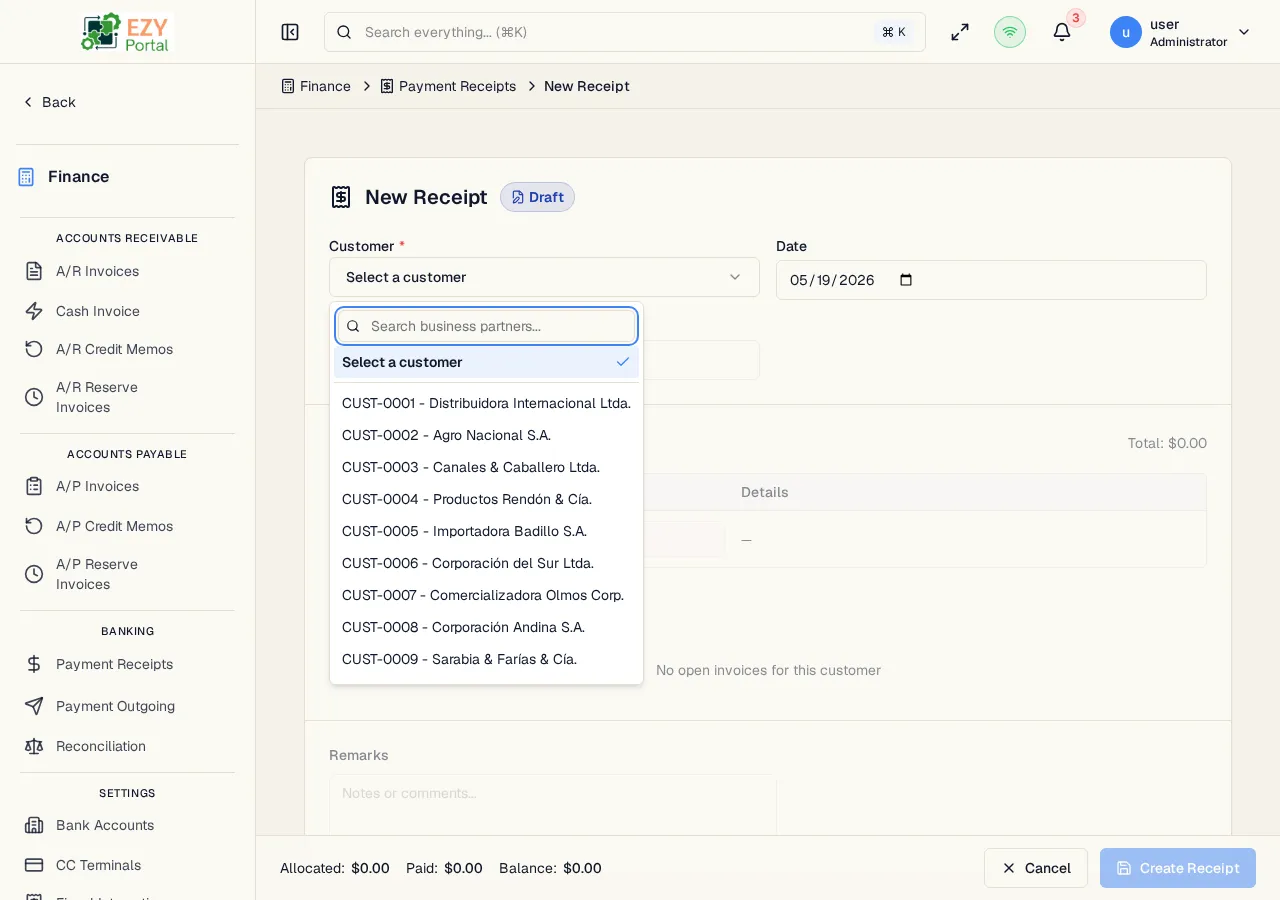Click the Payment Receipts dollar icon
Viewport: 1280px width, 900px height.
[34, 664]
